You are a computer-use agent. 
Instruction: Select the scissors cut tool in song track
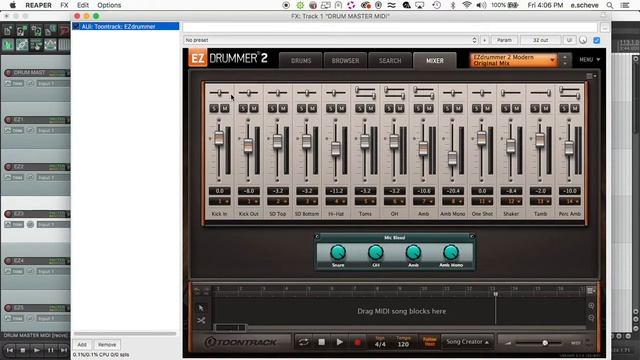(x=201, y=320)
